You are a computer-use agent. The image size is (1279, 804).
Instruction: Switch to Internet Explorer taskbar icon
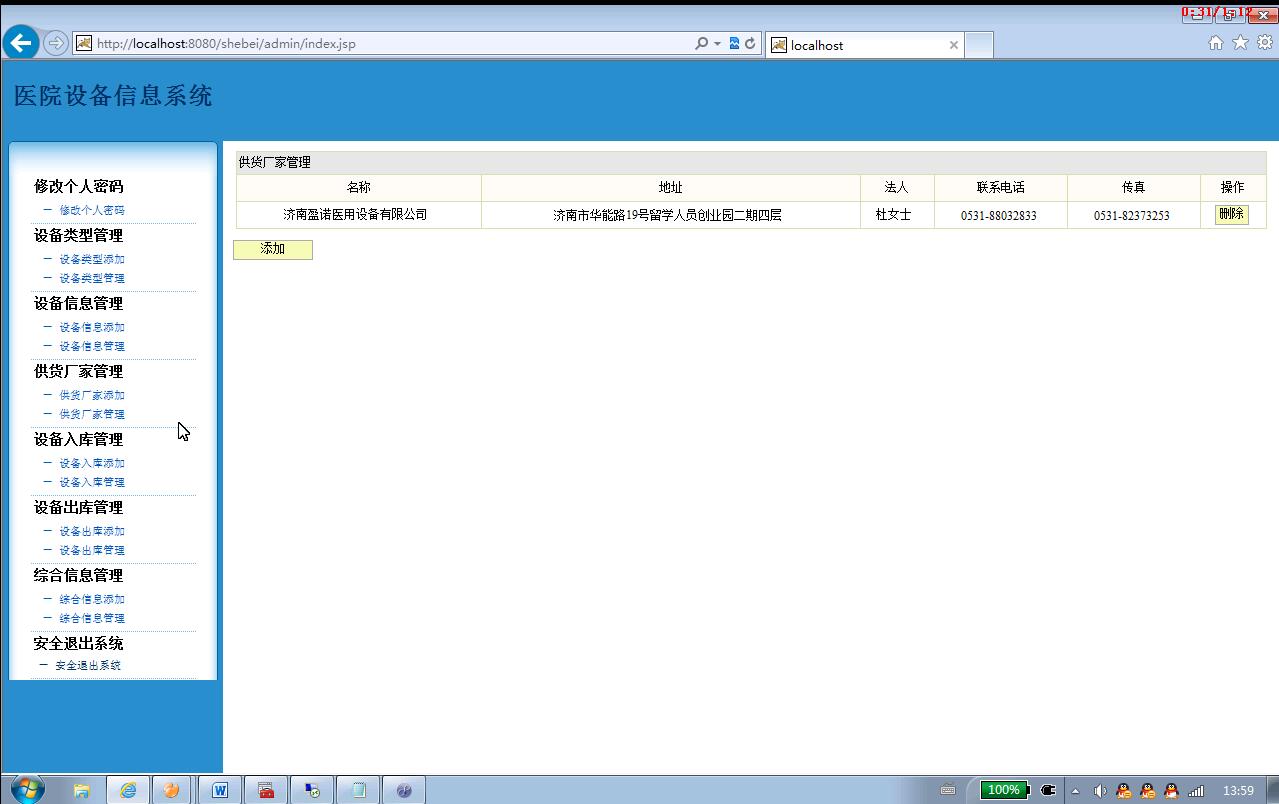click(x=128, y=790)
